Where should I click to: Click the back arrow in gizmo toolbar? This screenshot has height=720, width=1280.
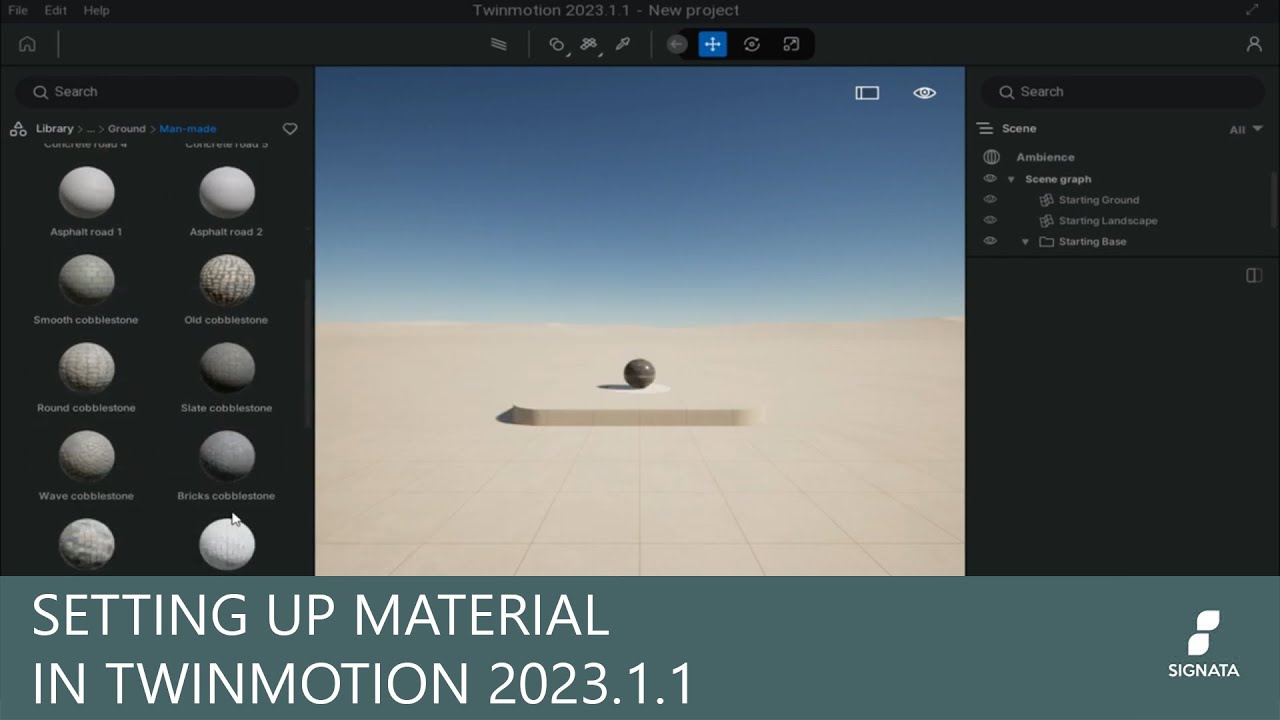[x=676, y=44]
